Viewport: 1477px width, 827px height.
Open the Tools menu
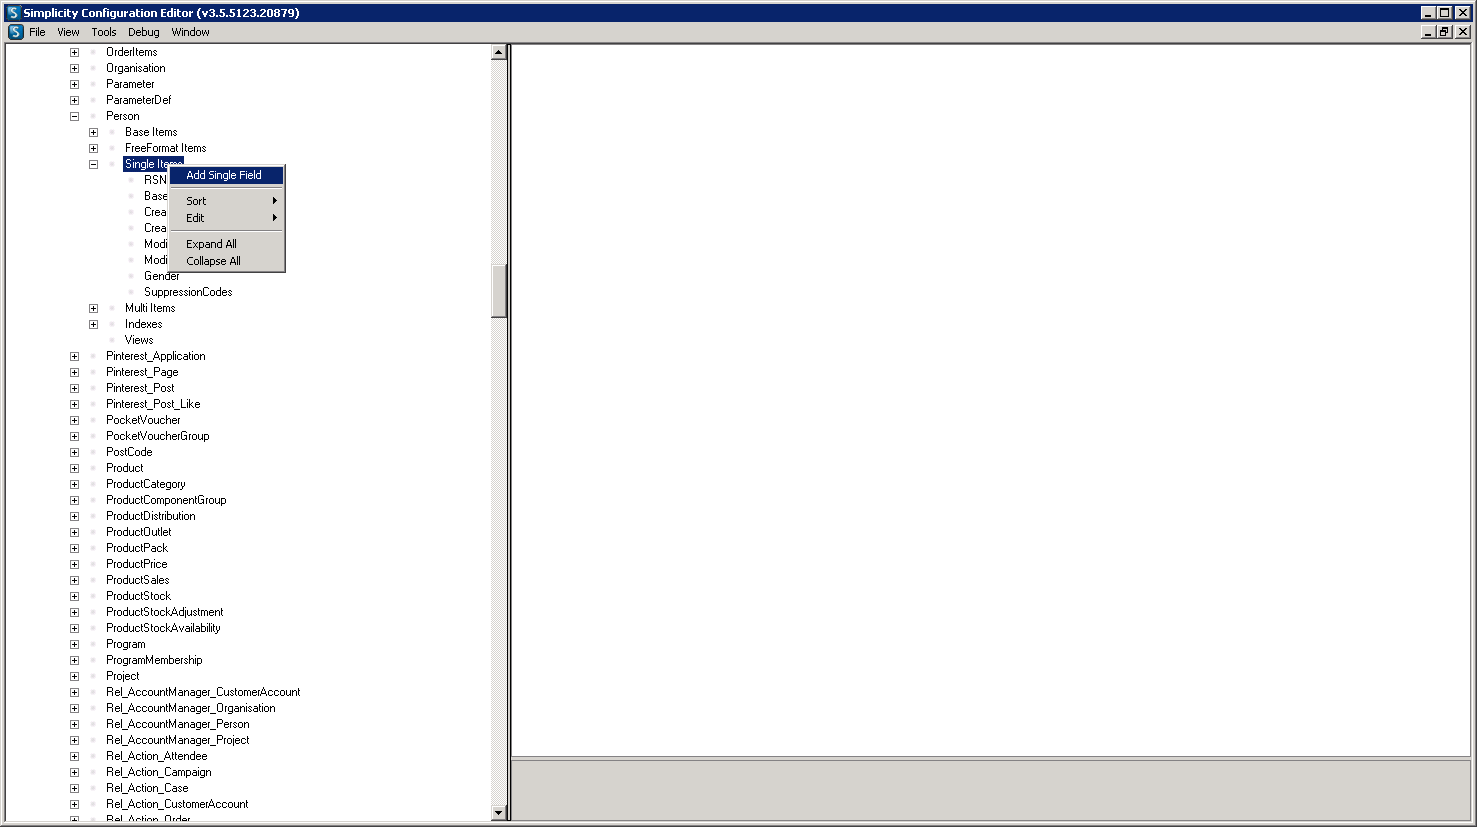pos(104,32)
